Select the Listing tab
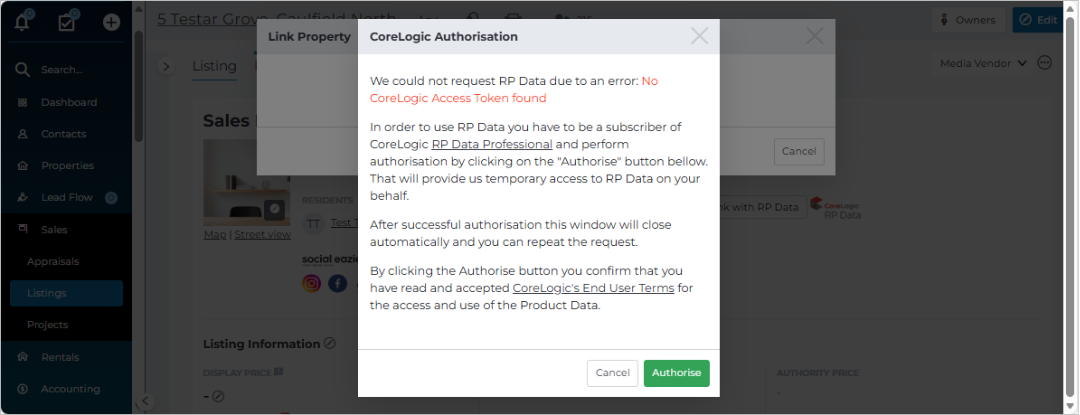 [214, 66]
